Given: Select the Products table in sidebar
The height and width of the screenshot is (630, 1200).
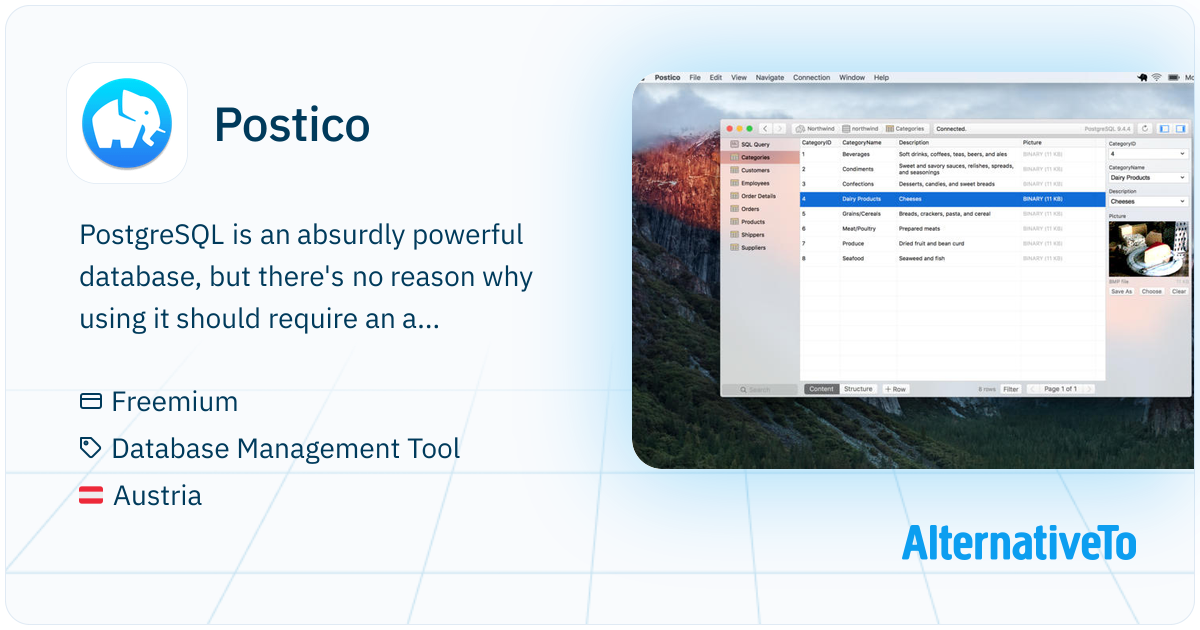Looking at the screenshot, I should tap(760, 222).
